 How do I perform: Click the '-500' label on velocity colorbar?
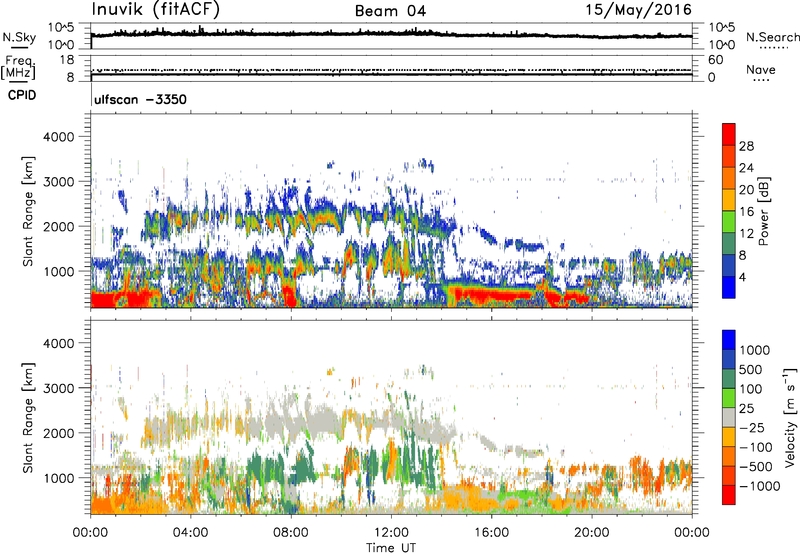coord(756,467)
